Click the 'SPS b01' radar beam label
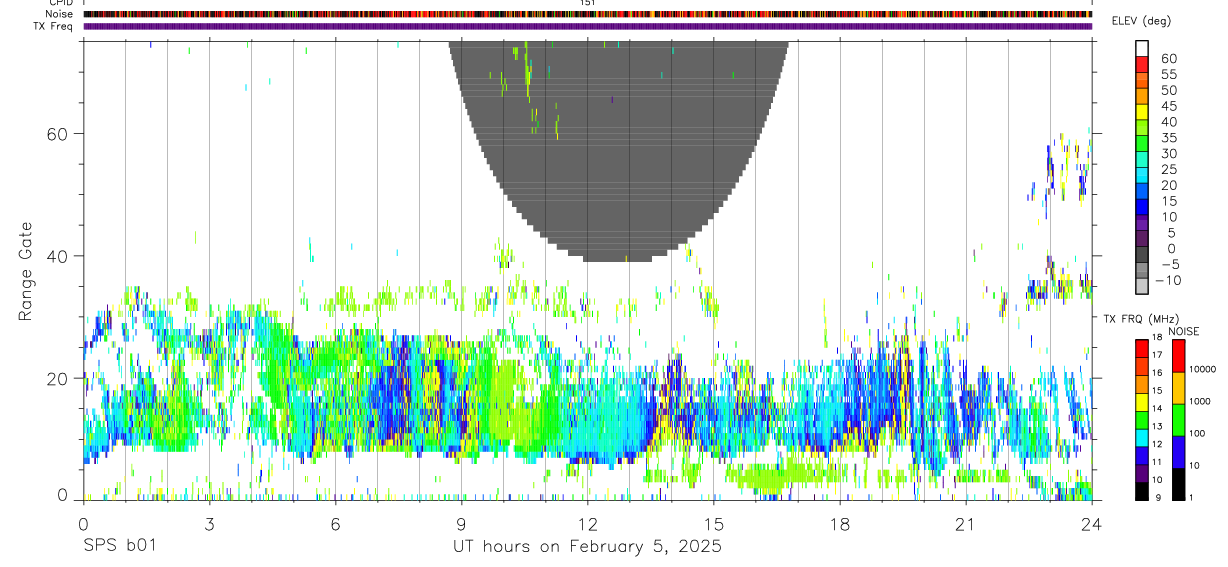 (119, 547)
